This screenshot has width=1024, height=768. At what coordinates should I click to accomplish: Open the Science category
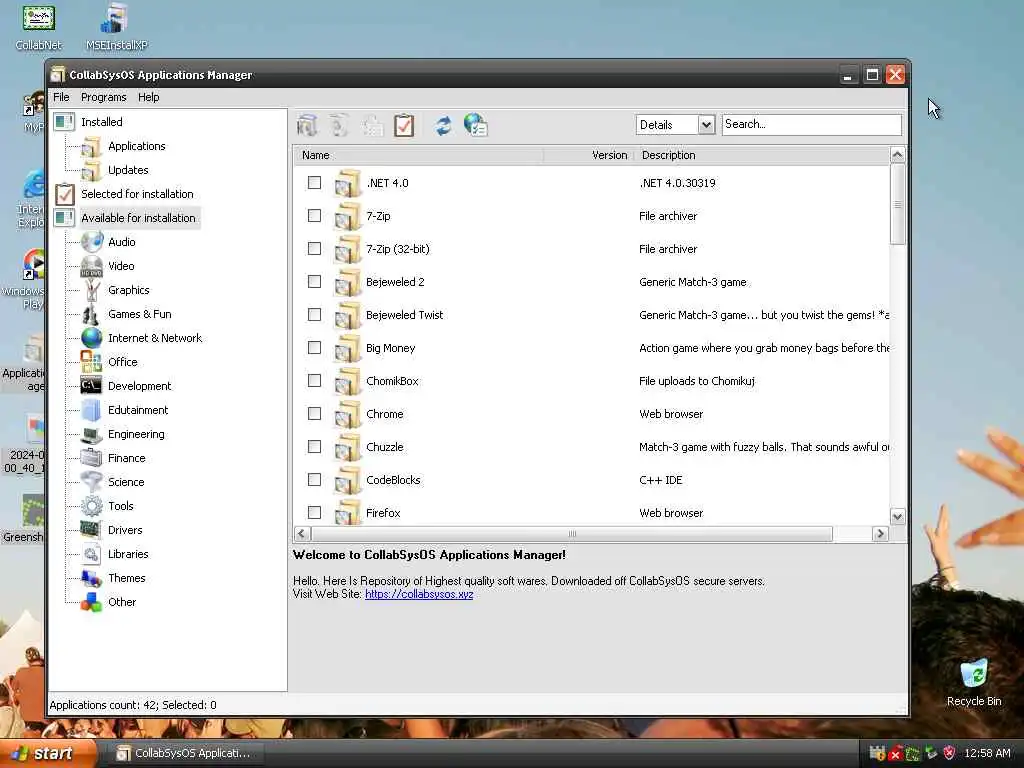click(x=126, y=482)
